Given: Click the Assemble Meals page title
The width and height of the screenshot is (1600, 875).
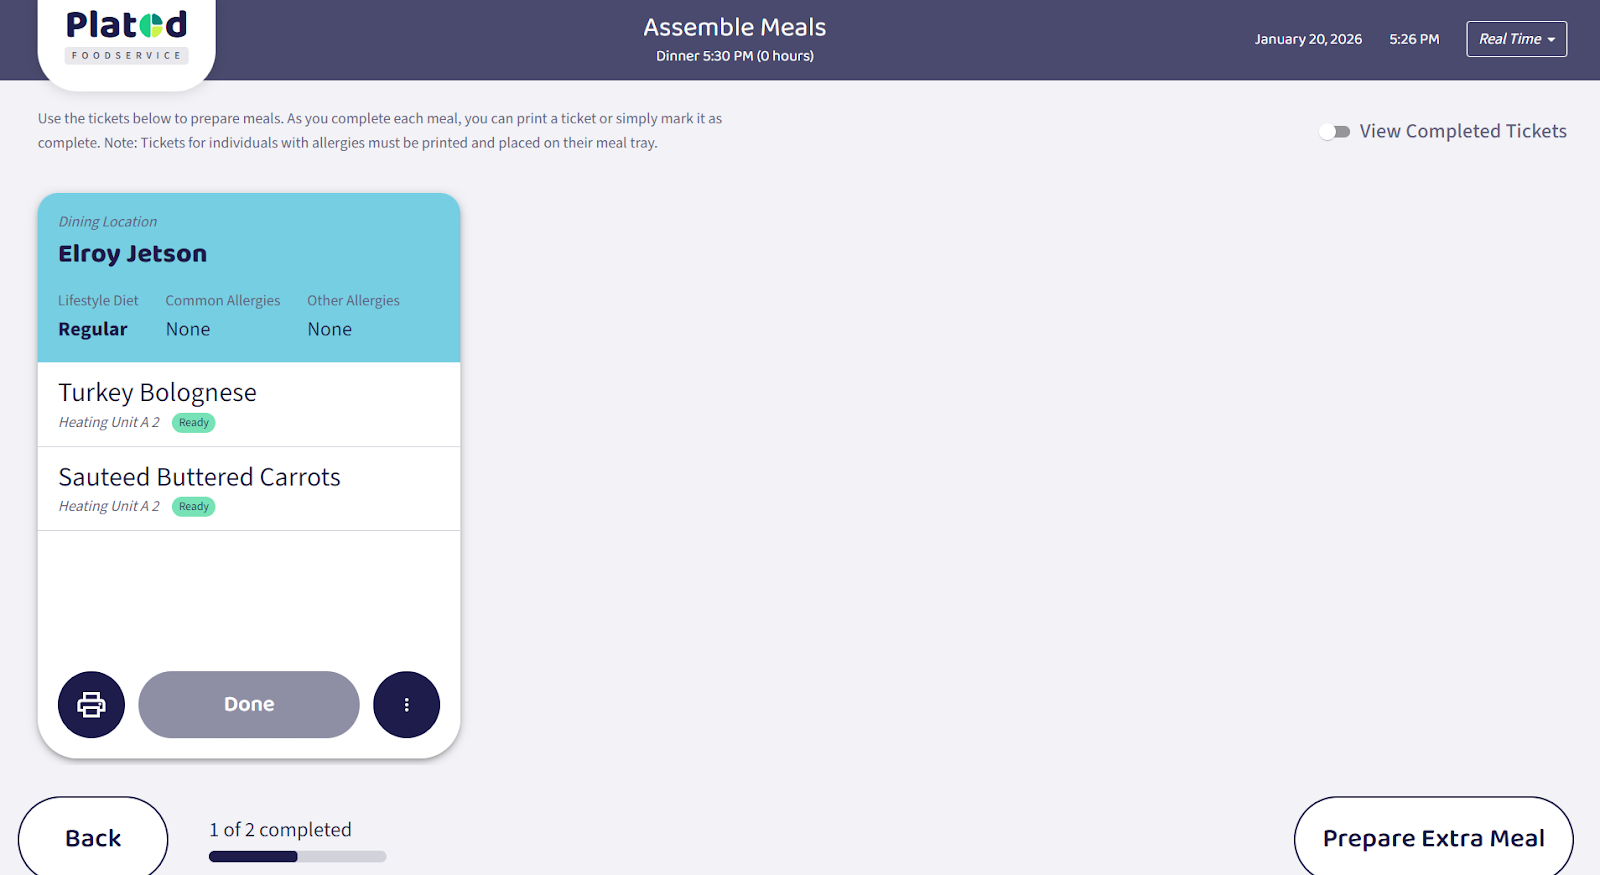Looking at the screenshot, I should click(x=734, y=27).
